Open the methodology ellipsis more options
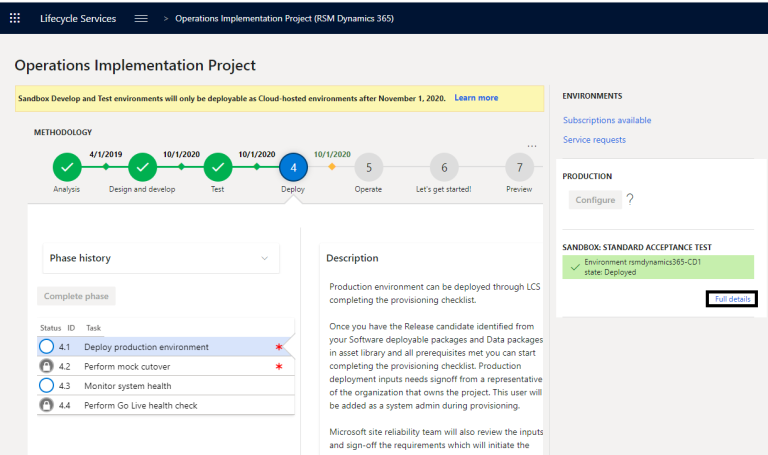768x455 pixels. click(x=532, y=146)
